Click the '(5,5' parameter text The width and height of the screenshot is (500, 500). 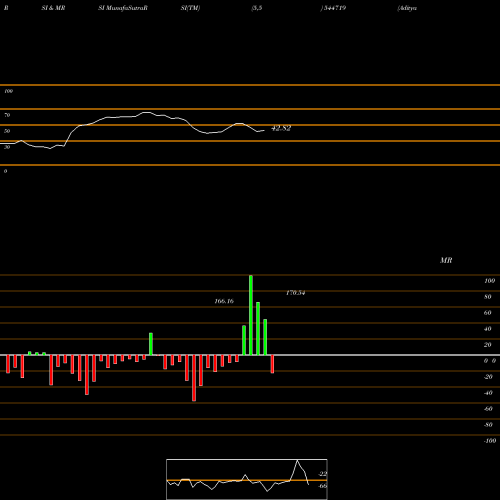[x=257, y=8]
